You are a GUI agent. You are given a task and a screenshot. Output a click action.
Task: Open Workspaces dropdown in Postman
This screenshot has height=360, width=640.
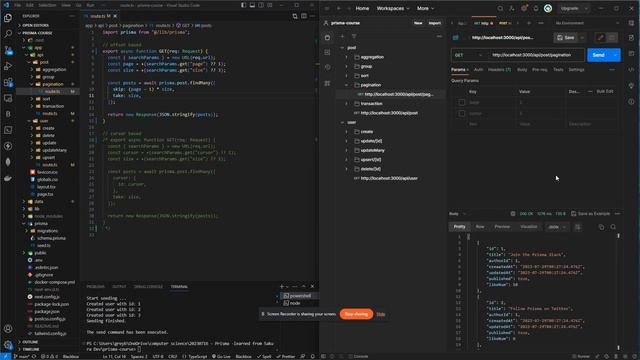(x=393, y=8)
